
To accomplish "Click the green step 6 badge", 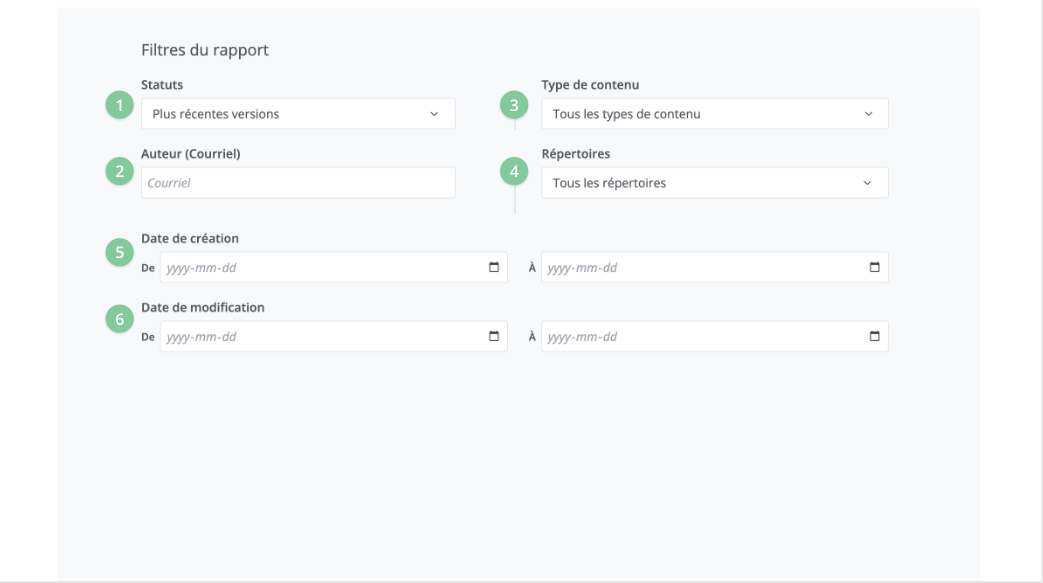I will (x=120, y=320).
